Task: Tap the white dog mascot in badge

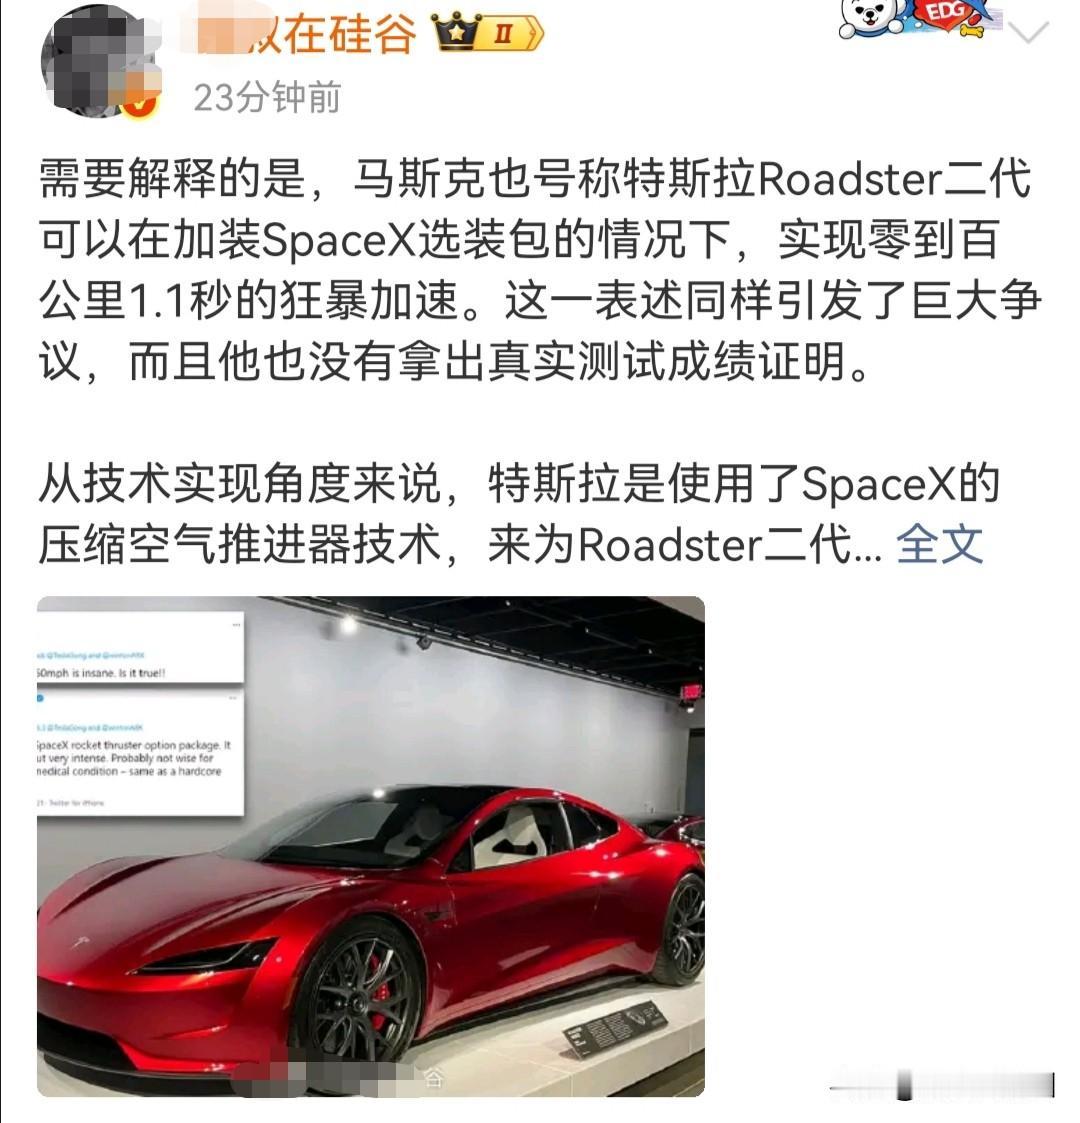Action: point(870,17)
